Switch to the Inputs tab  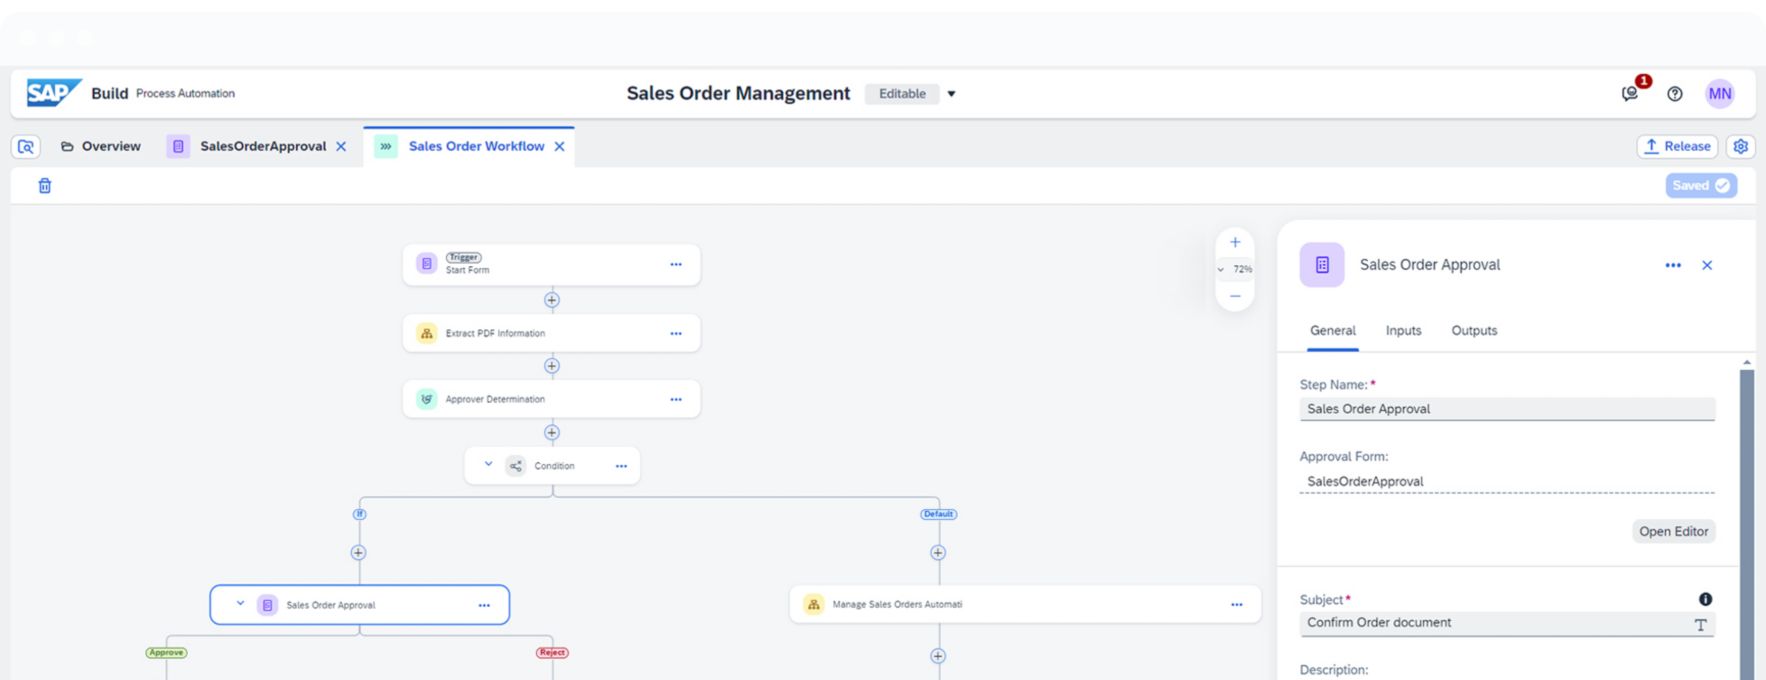click(1403, 331)
